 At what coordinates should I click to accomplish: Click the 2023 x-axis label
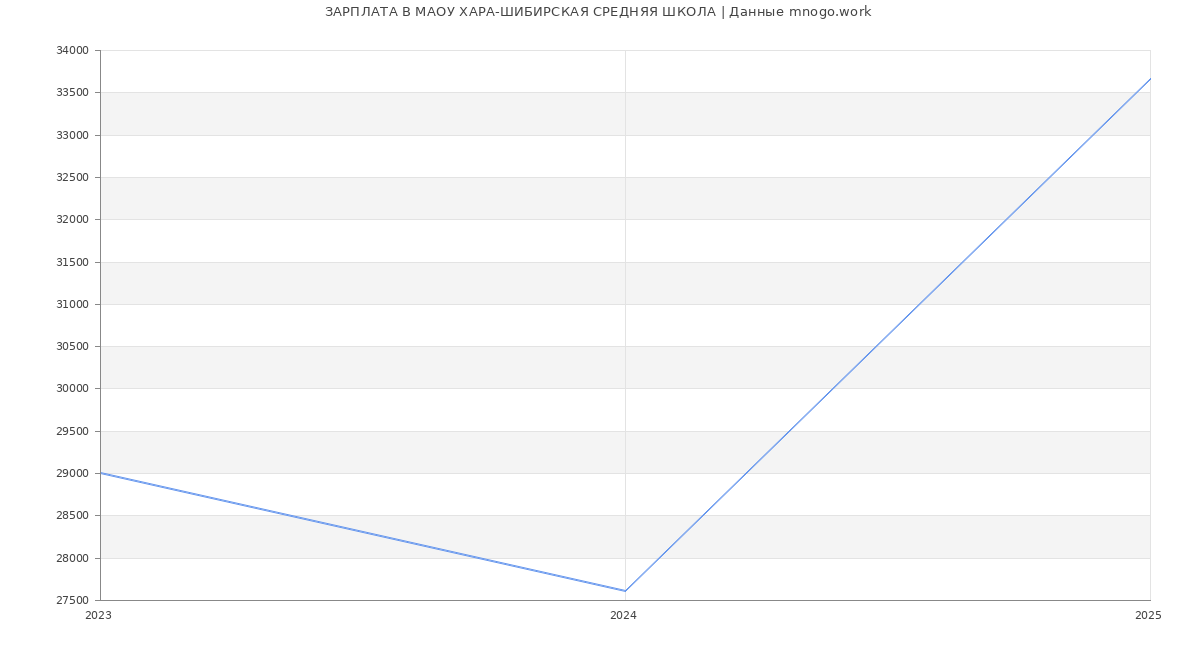click(x=98, y=616)
